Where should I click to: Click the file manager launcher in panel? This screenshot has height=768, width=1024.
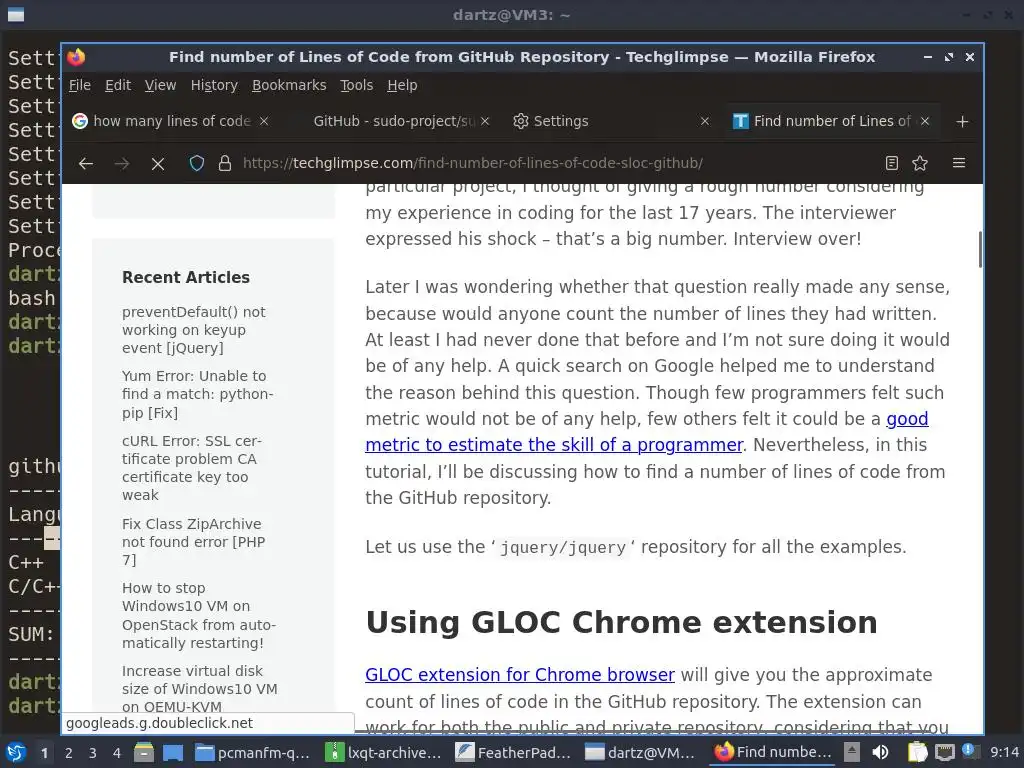click(x=144, y=752)
